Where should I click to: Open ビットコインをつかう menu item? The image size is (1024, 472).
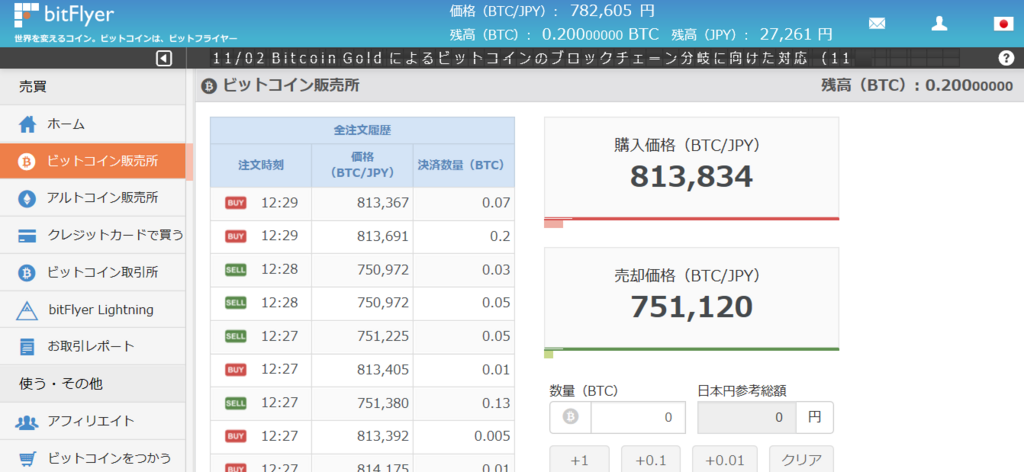coord(93,458)
